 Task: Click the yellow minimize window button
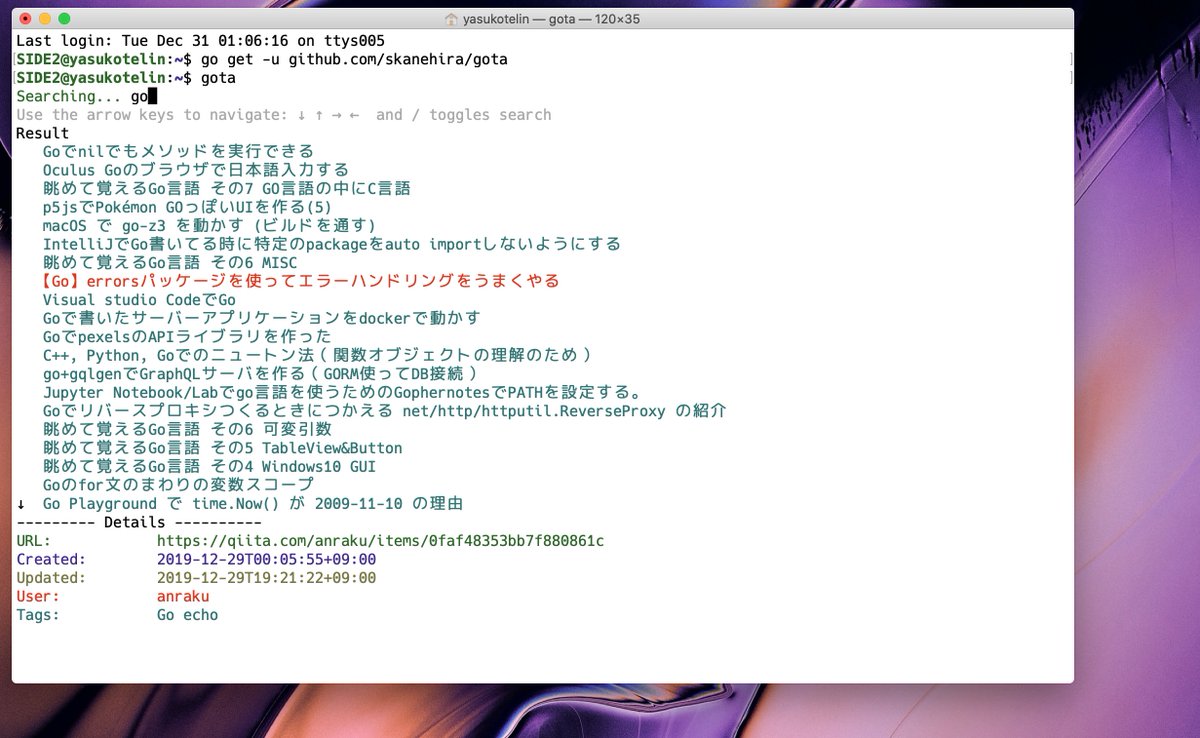point(45,19)
